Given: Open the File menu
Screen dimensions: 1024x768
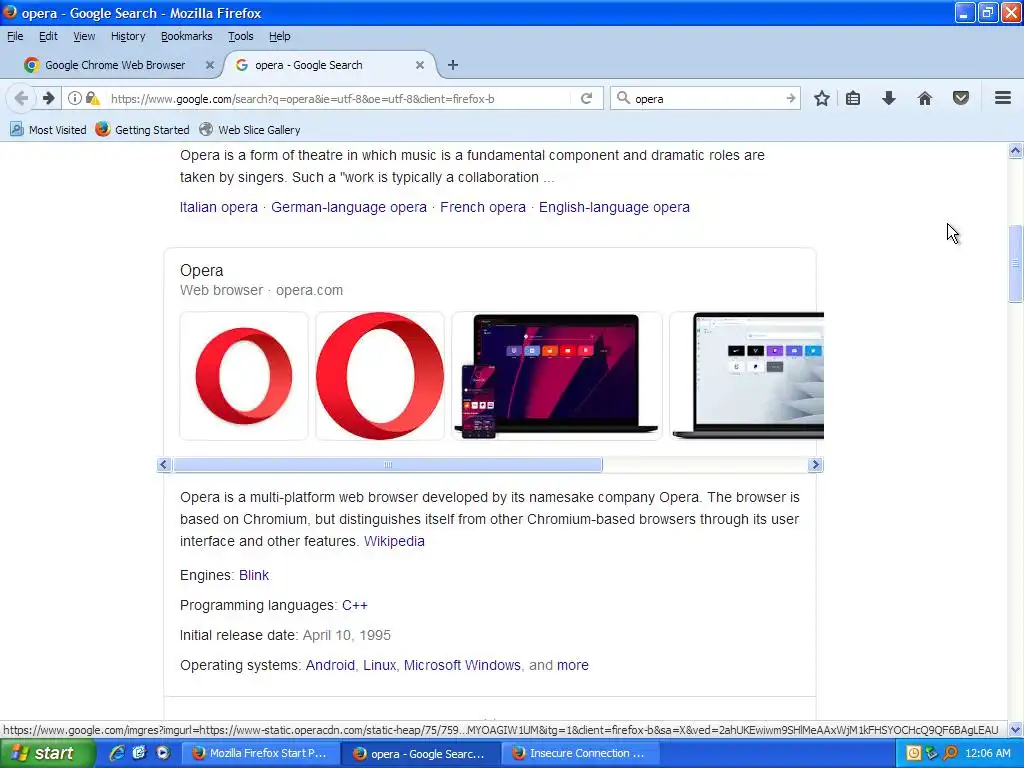Looking at the screenshot, I should [x=15, y=36].
